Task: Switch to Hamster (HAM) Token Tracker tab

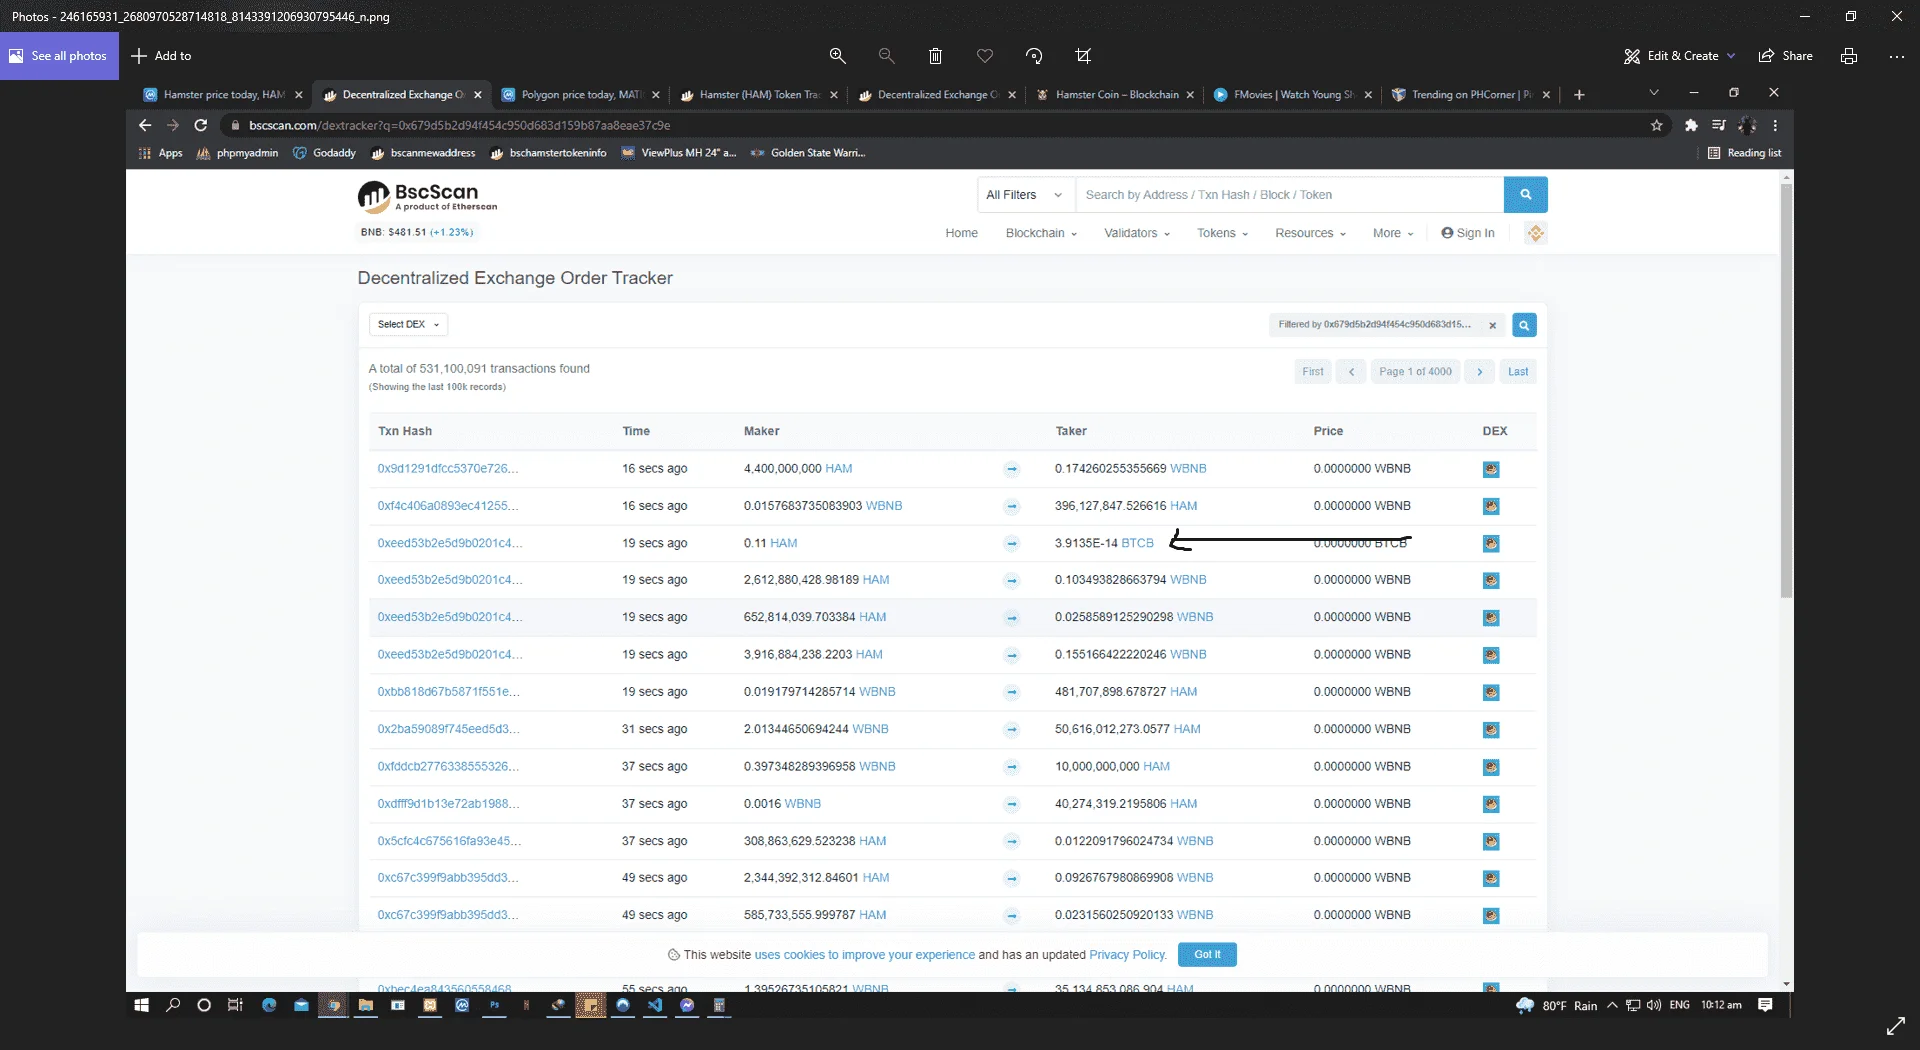Action: [759, 95]
